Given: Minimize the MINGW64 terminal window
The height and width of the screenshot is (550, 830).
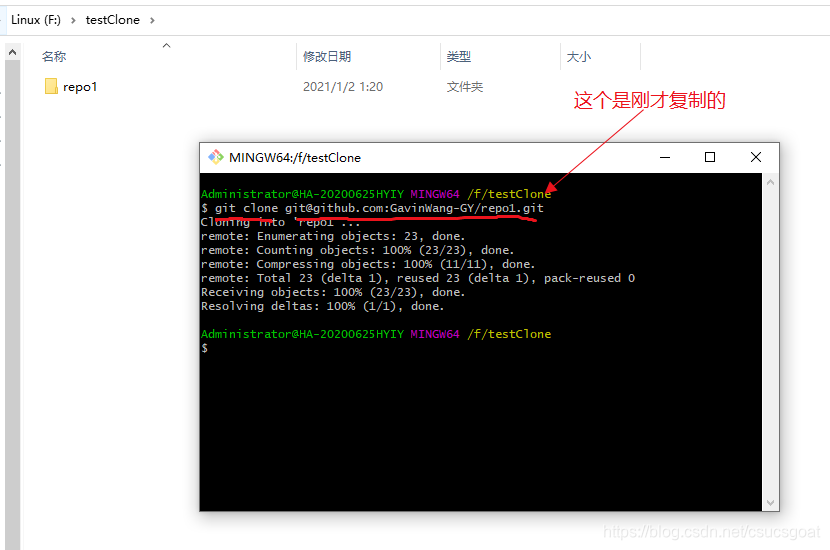Looking at the screenshot, I should tap(665, 157).
